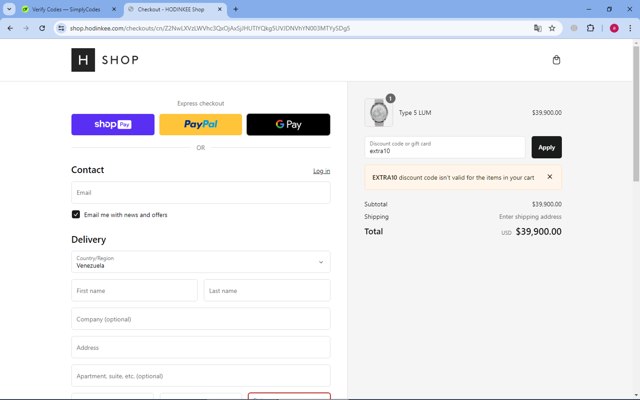Click the browser forward arrow
Viewport: 640px width, 400px height.
(x=26, y=28)
